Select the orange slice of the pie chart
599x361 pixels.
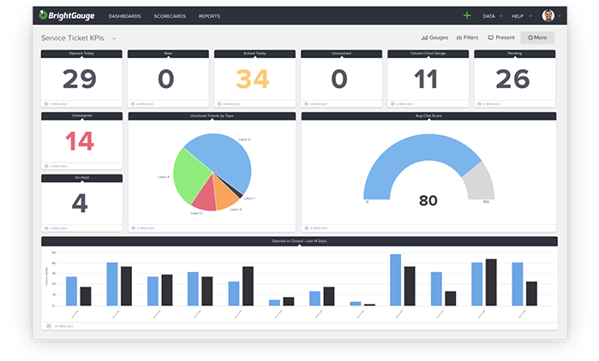pos(225,195)
